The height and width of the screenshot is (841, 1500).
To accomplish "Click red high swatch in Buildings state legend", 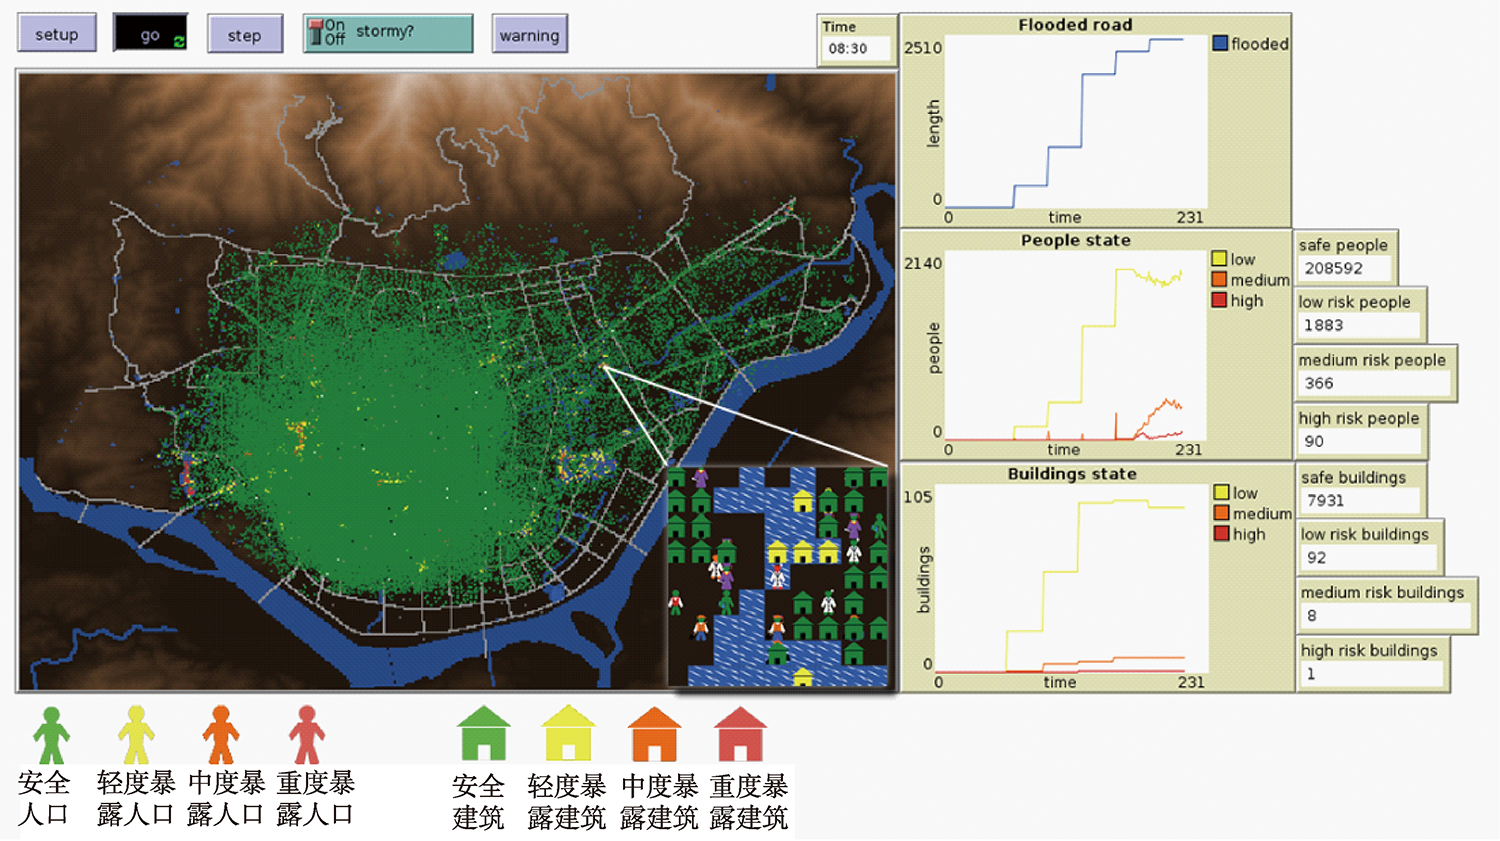I will point(1221,533).
